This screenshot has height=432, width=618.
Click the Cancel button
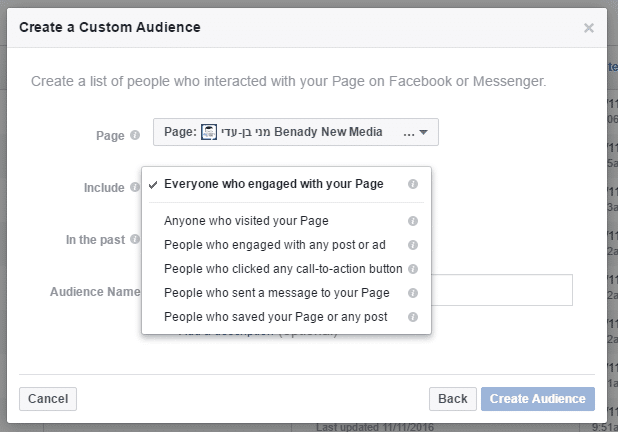48,399
